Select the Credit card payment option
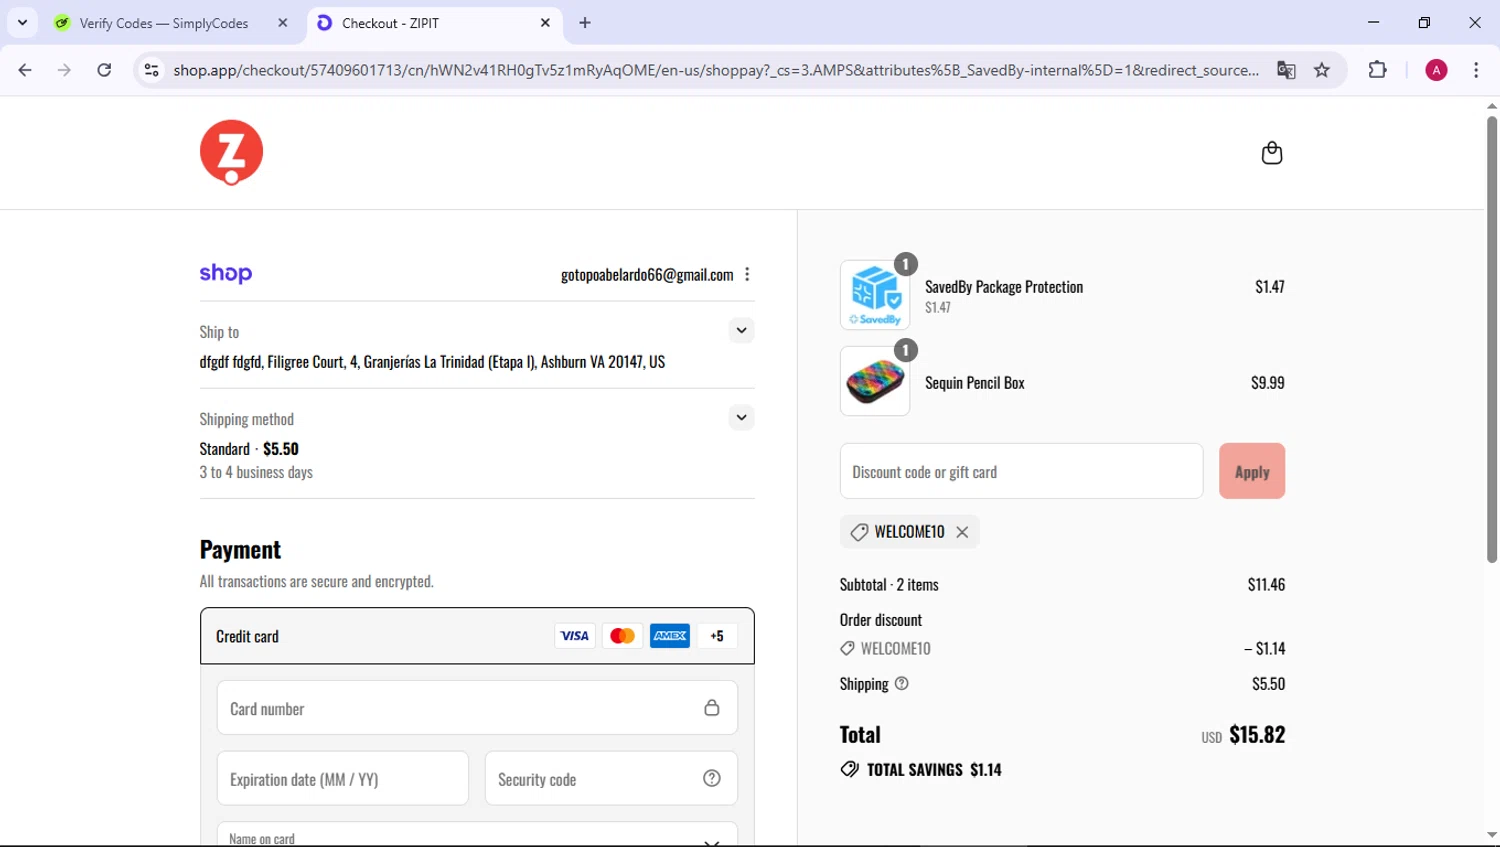This screenshot has height=847, width=1500. coord(477,636)
